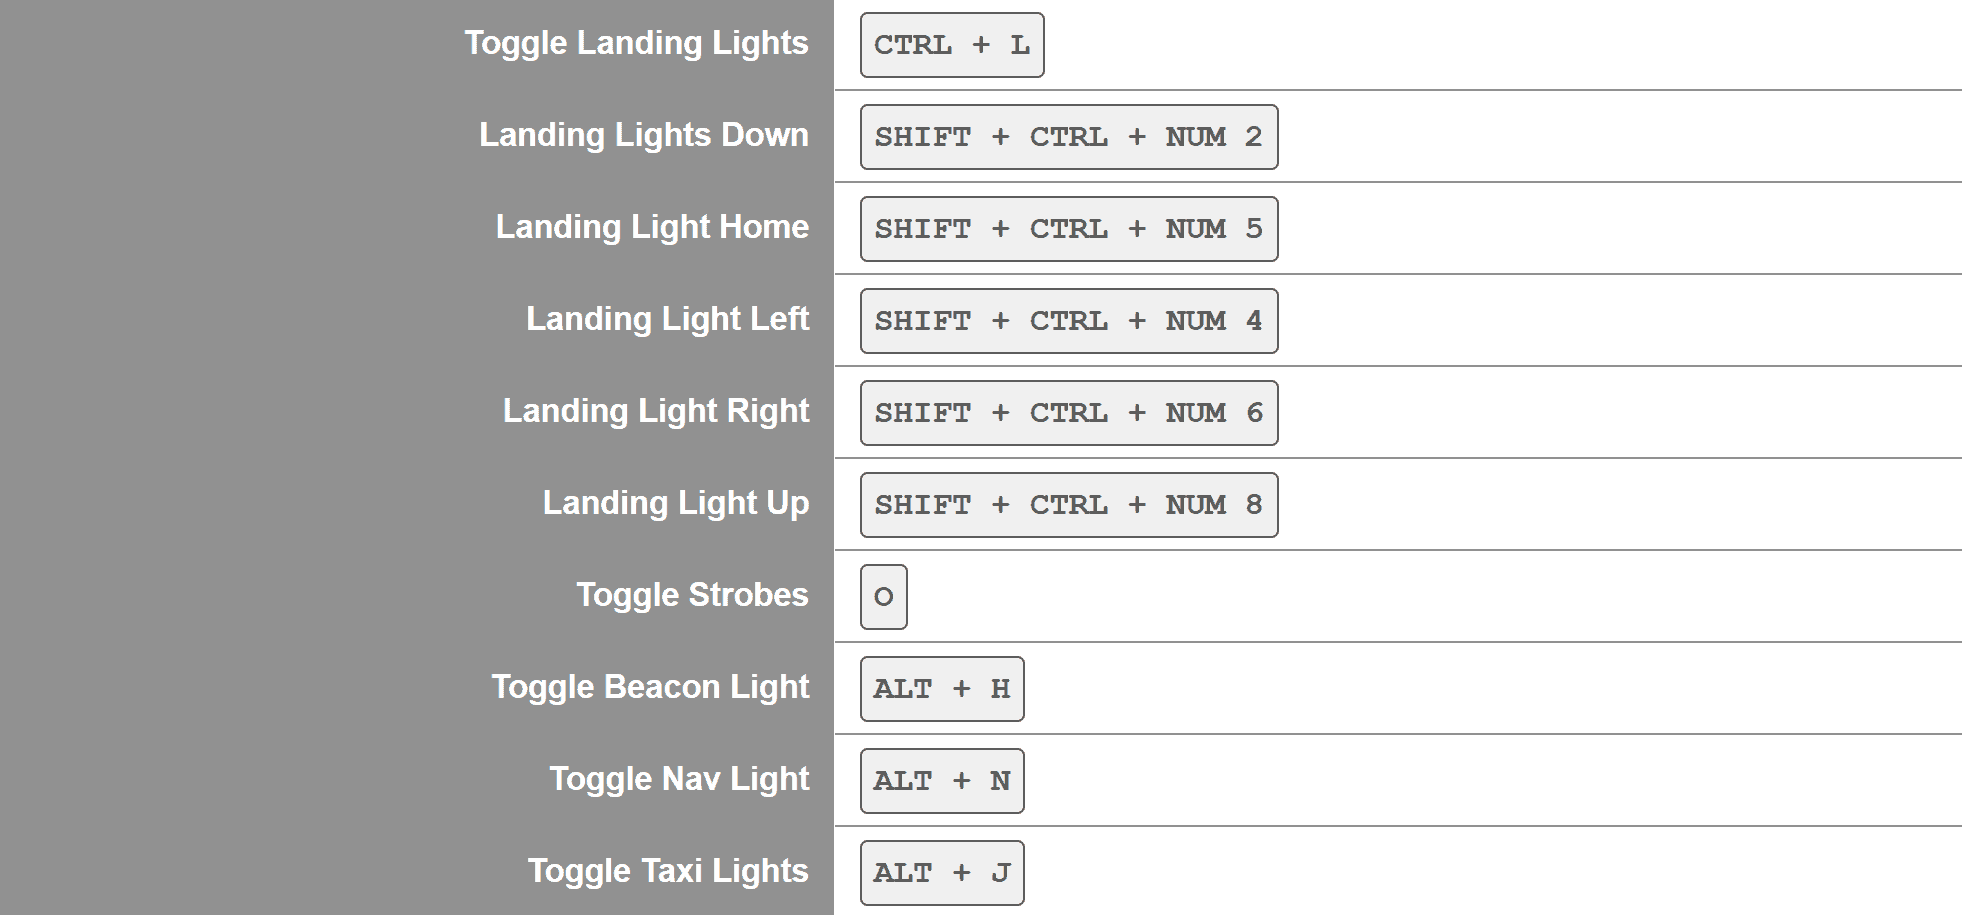Viewport: 1962px width, 915px height.
Task: Click the O key binding for strobes
Action: 883,597
